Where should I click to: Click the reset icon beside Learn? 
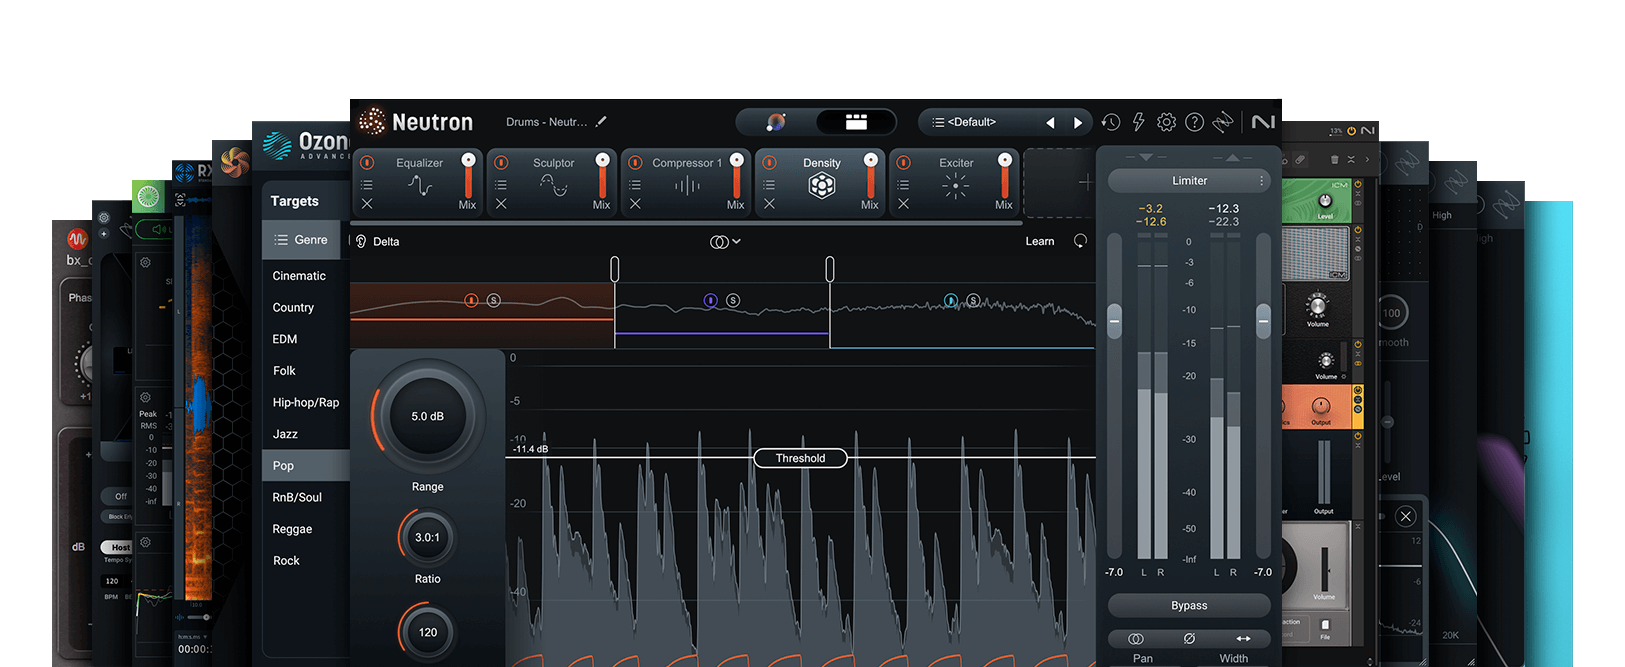tap(1080, 241)
